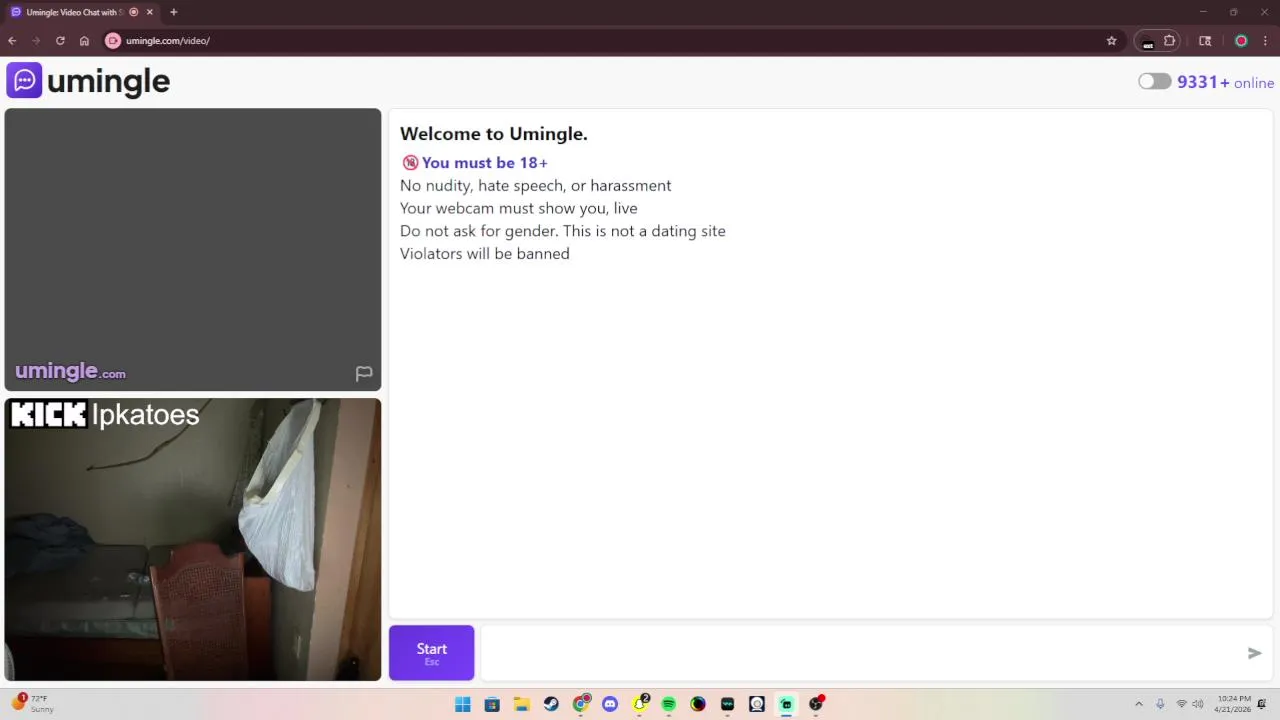Open volume control in system tray
The height and width of the screenshot is (720, 1280).
1198,704
